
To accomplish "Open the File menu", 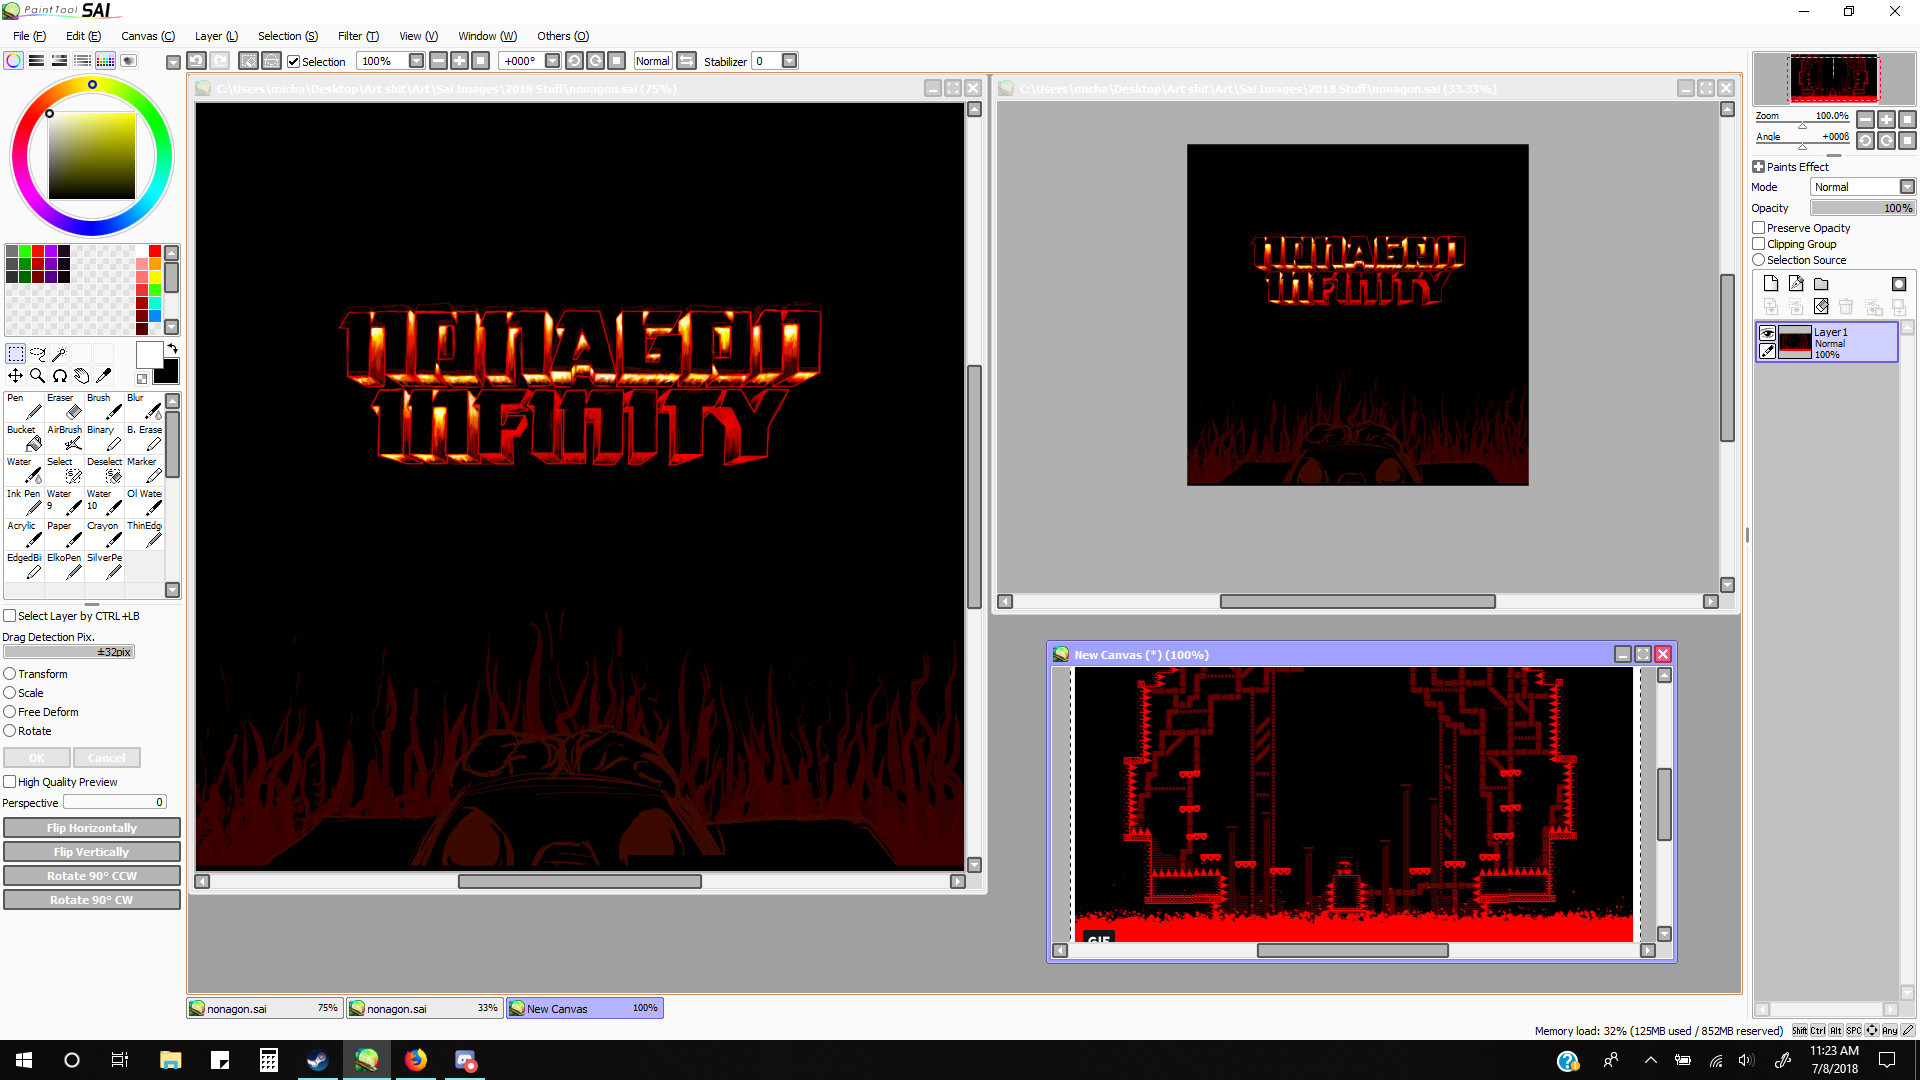I will [x=29, y=36].
